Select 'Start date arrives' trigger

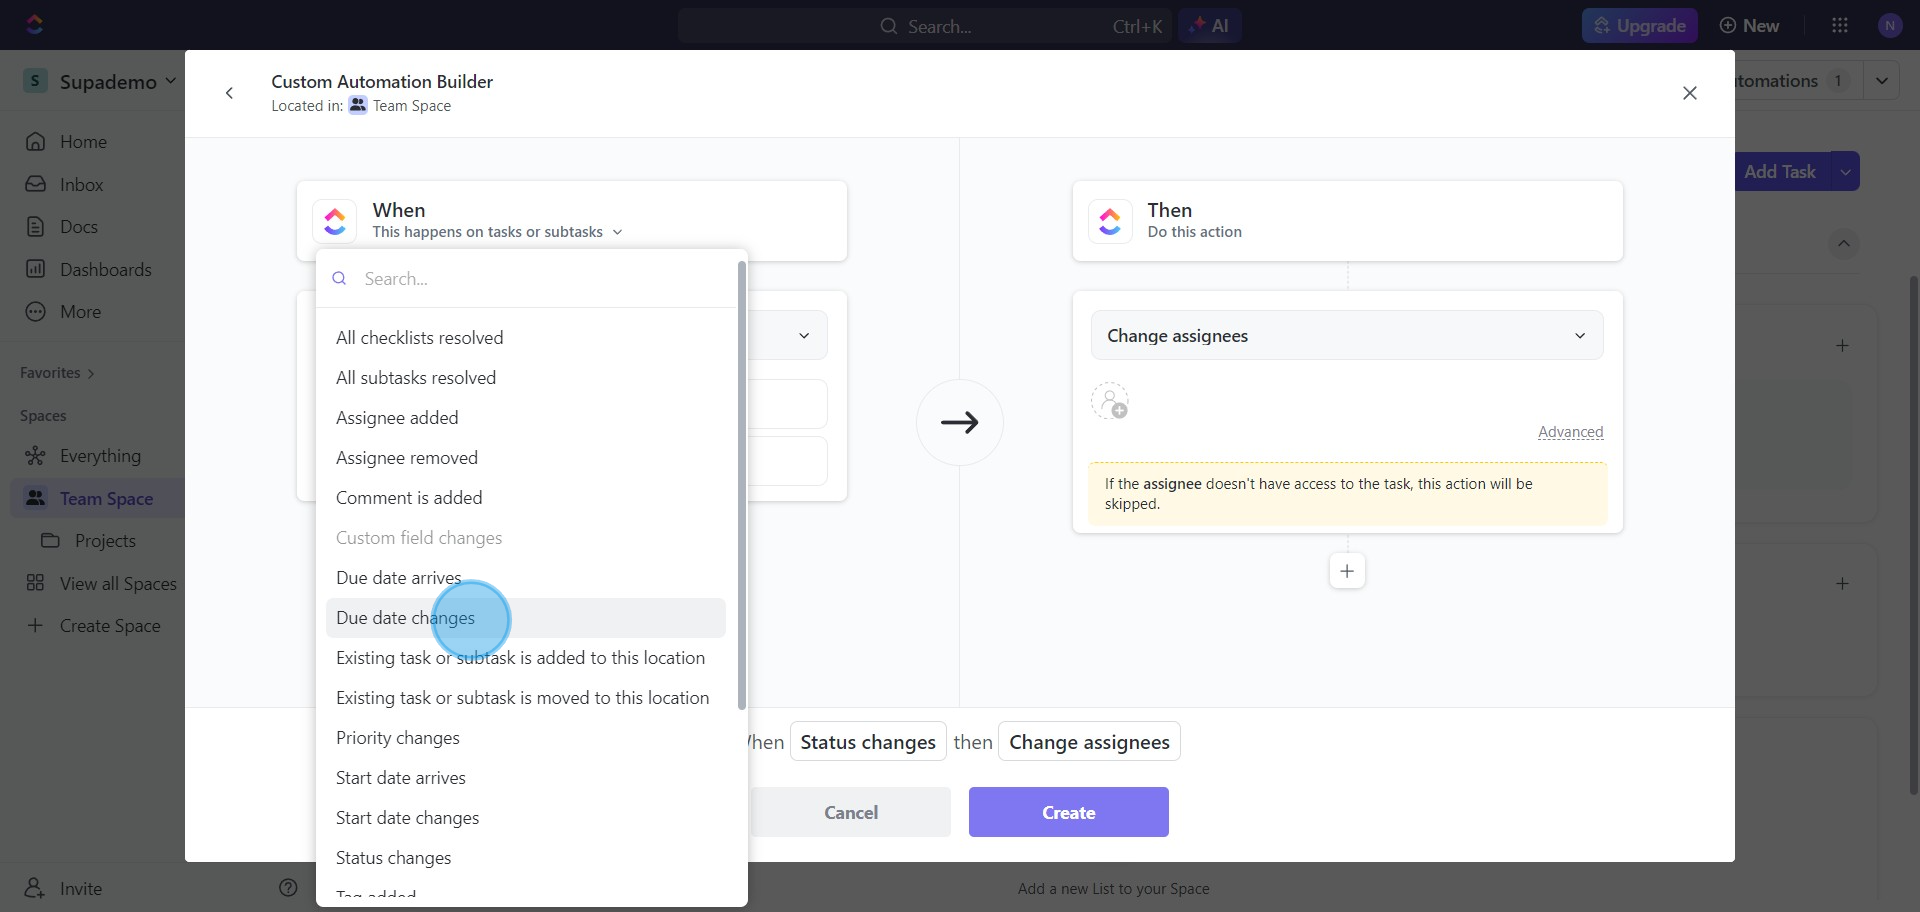(x=526, y=778)
